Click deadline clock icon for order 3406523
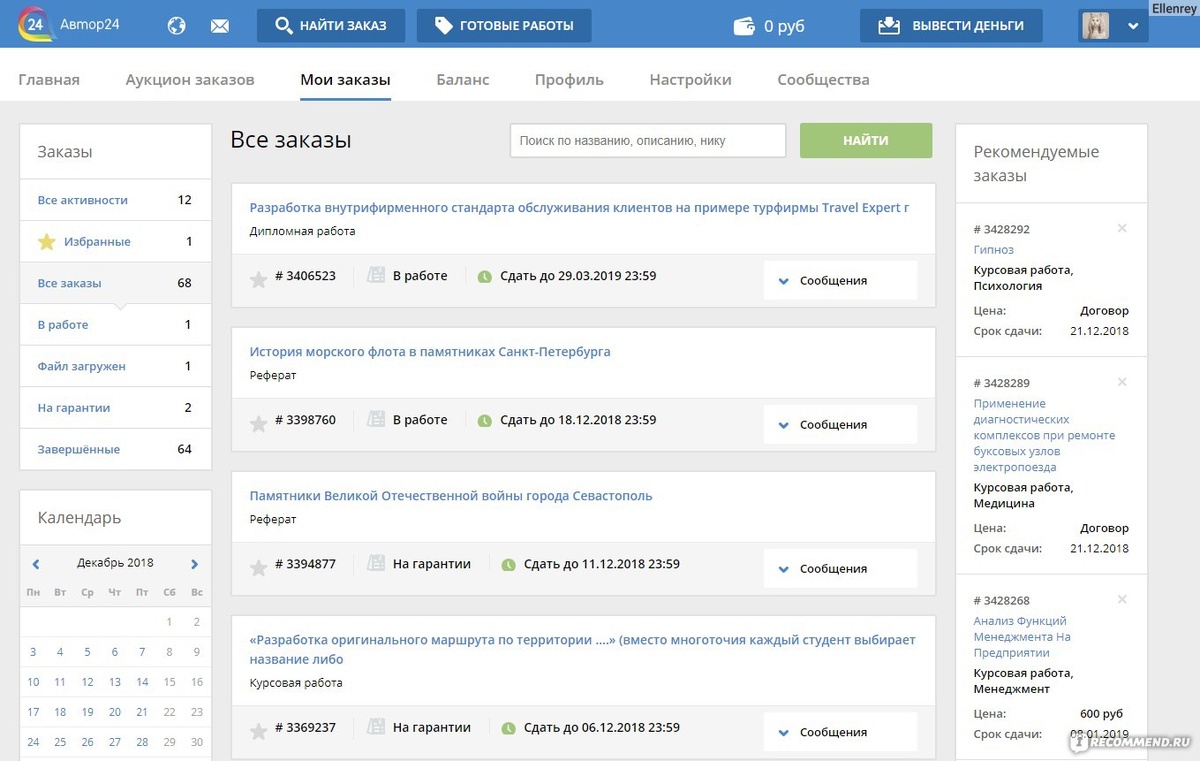 tap(485, 277)
